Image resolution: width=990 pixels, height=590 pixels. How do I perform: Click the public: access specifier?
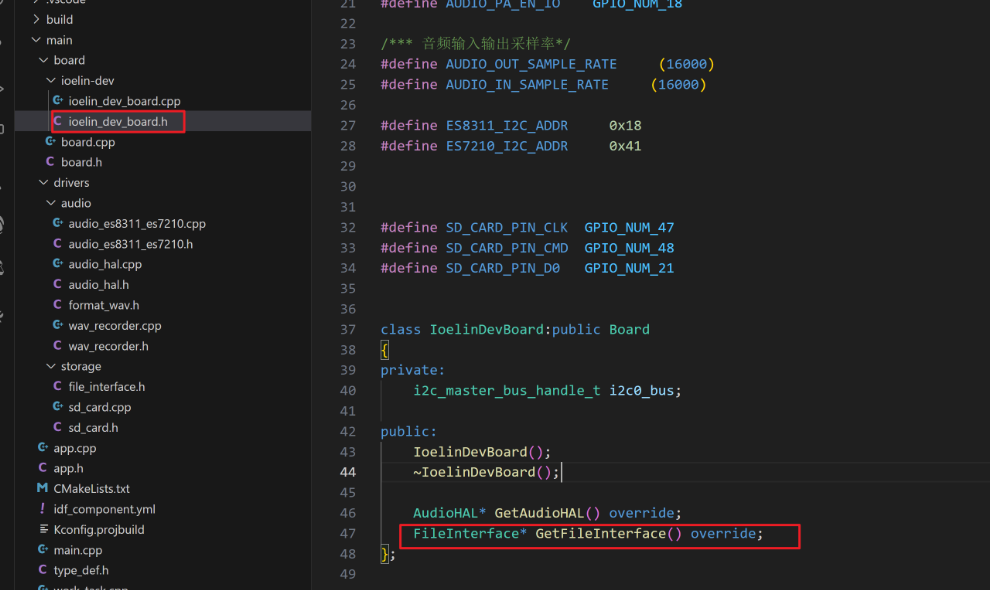pyautogui.click(x=408, y=431)
